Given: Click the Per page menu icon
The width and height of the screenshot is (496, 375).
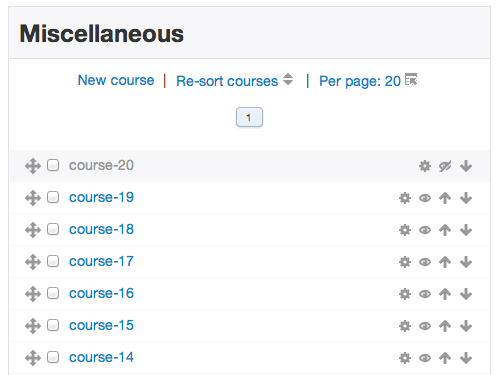Looking at the screenshot, I should click(411, 79).
